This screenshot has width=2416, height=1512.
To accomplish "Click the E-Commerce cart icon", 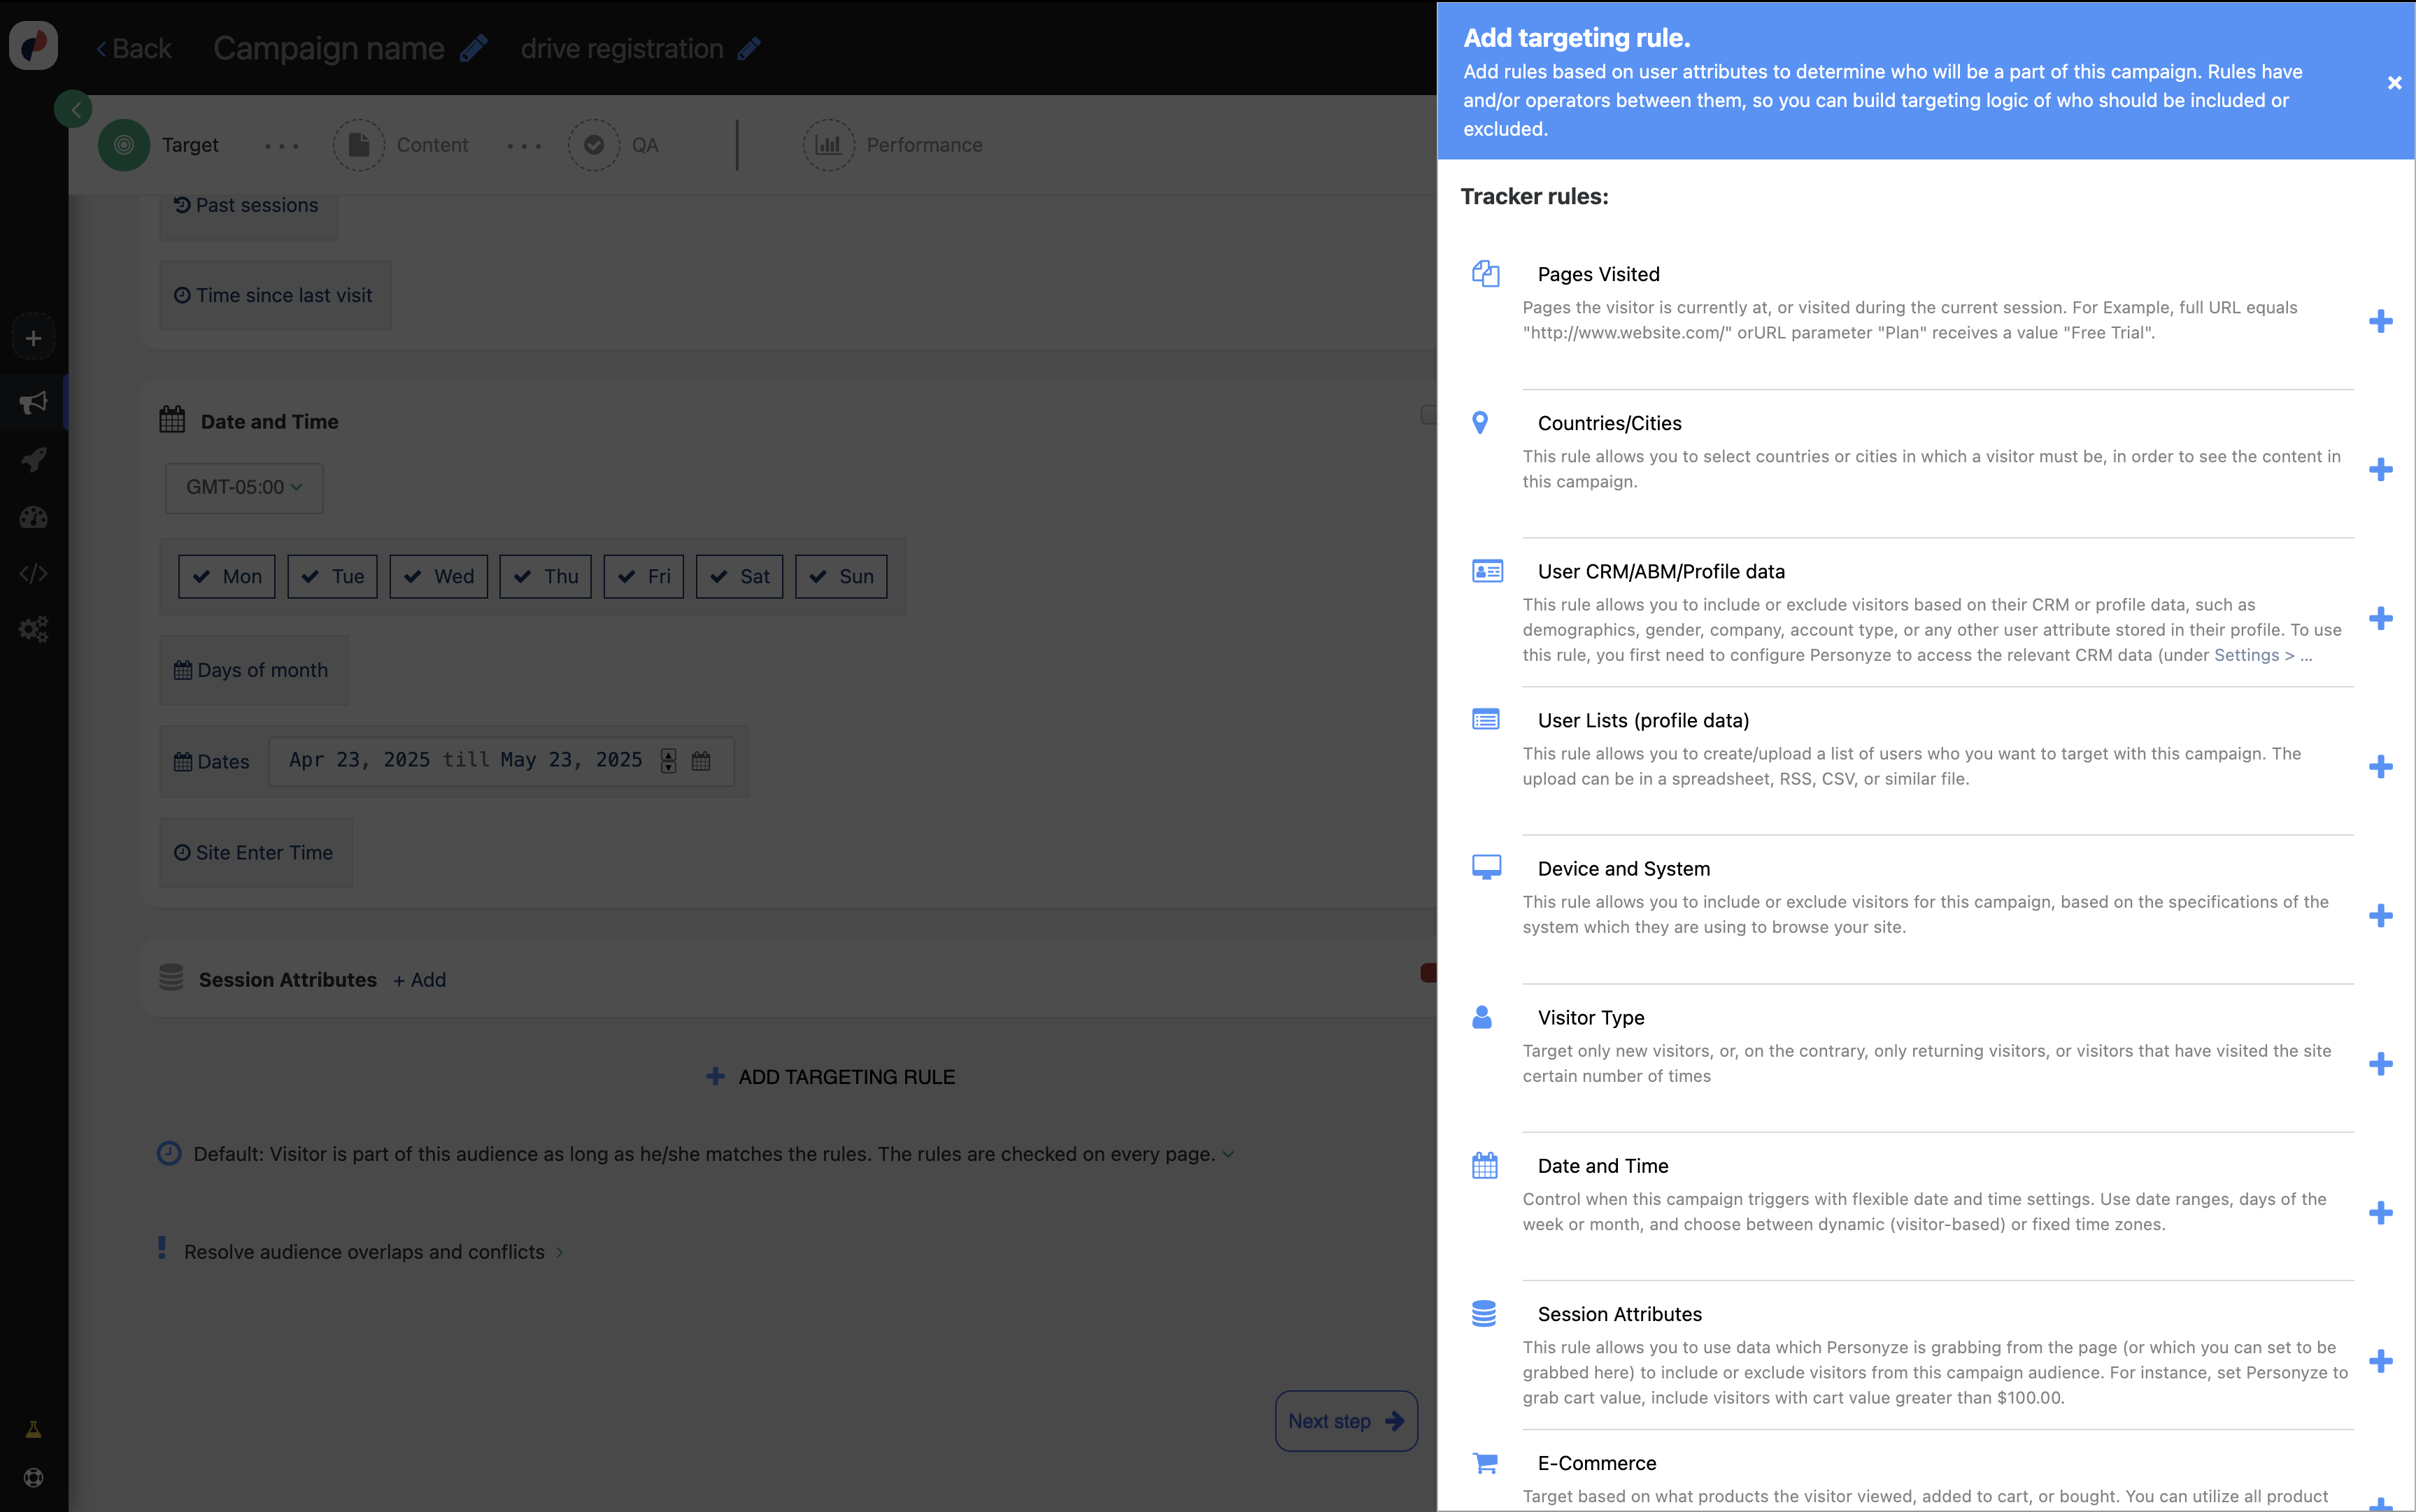I will pyautogui.click(x=1485, y=1463).
